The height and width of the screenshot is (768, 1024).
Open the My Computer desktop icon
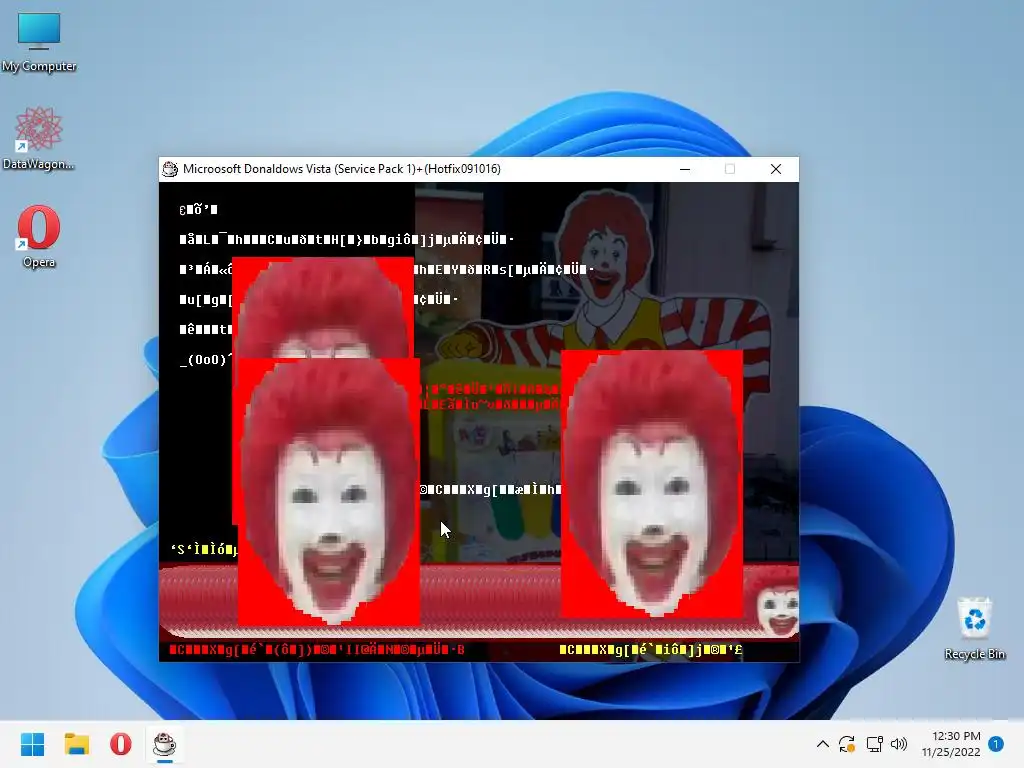[x=39, y=42]
